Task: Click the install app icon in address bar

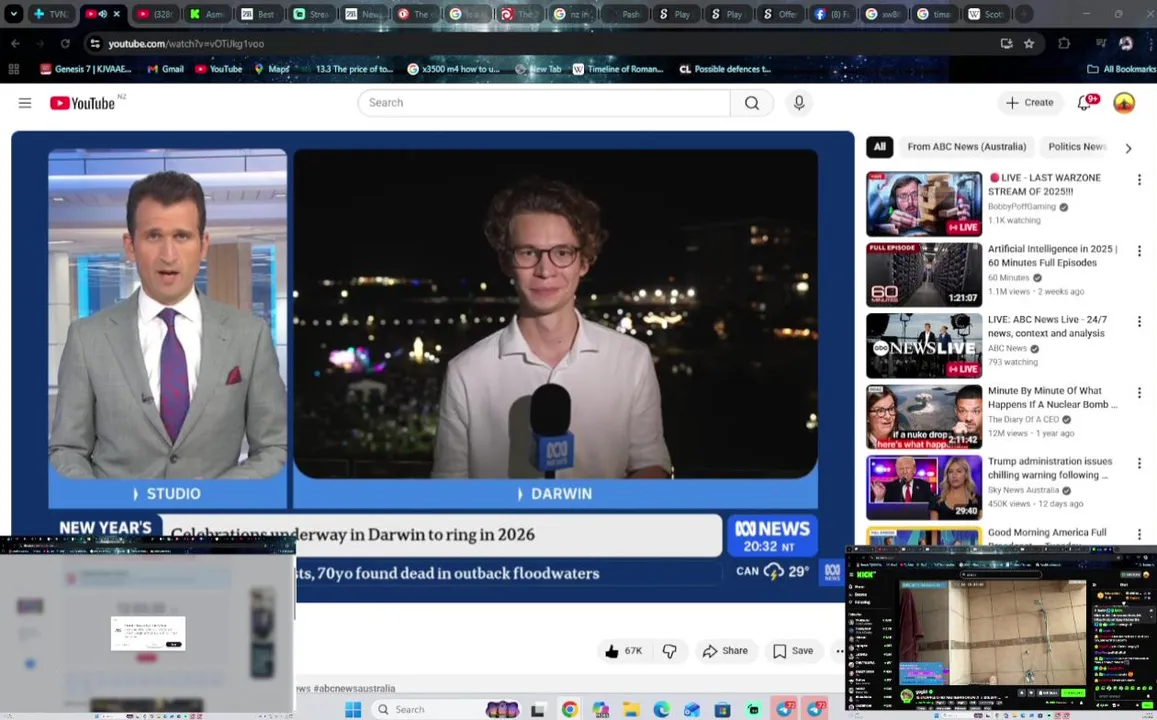Action: pos(1006,44)
